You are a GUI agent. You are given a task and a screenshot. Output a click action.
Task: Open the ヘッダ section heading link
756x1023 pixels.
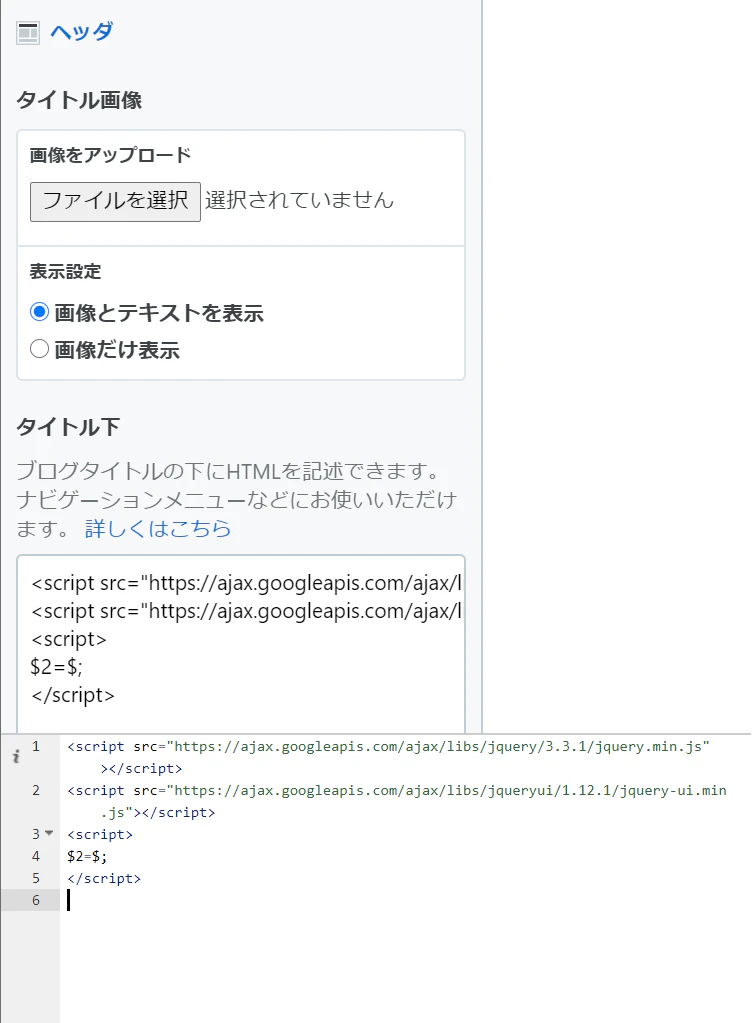[82, 31]
